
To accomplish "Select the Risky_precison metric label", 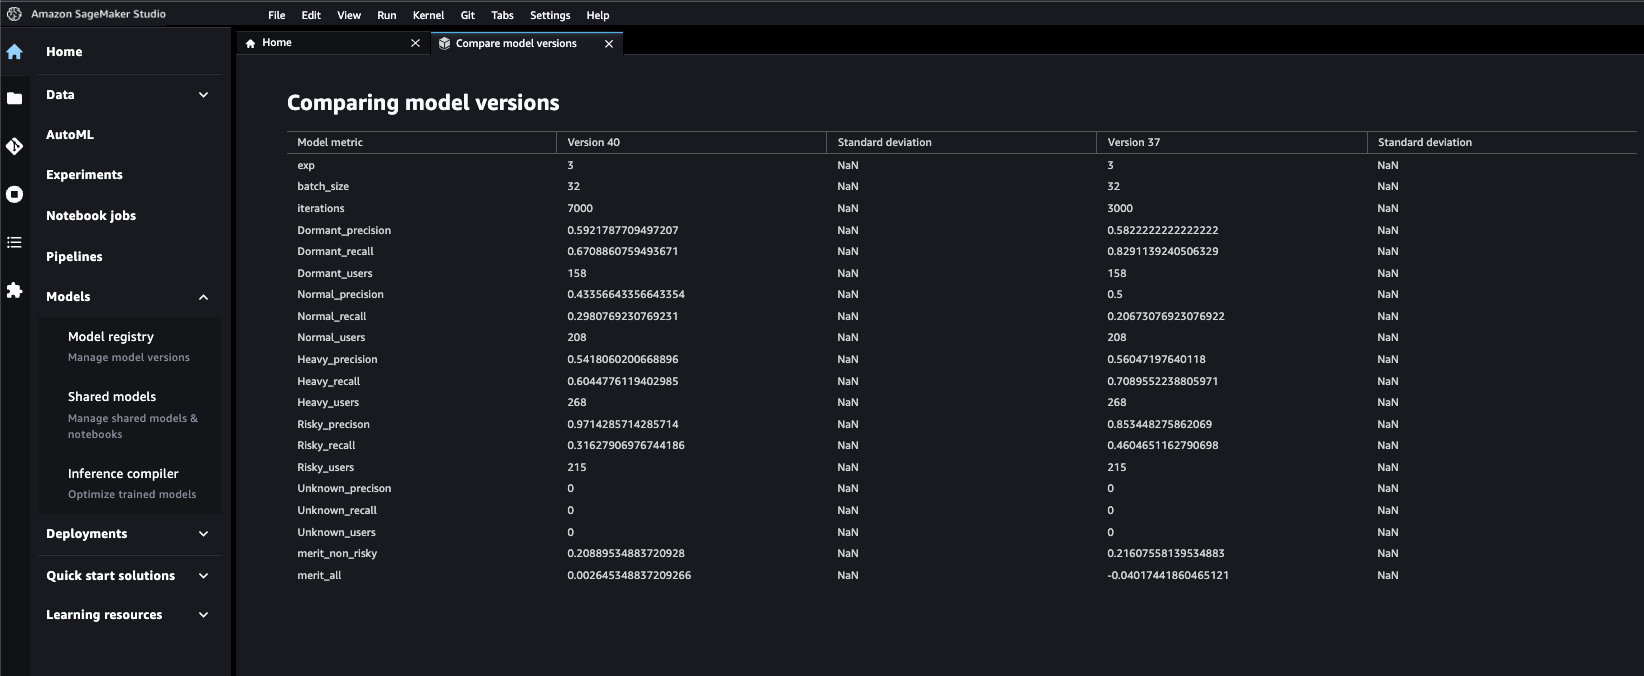I will [333, 424].
